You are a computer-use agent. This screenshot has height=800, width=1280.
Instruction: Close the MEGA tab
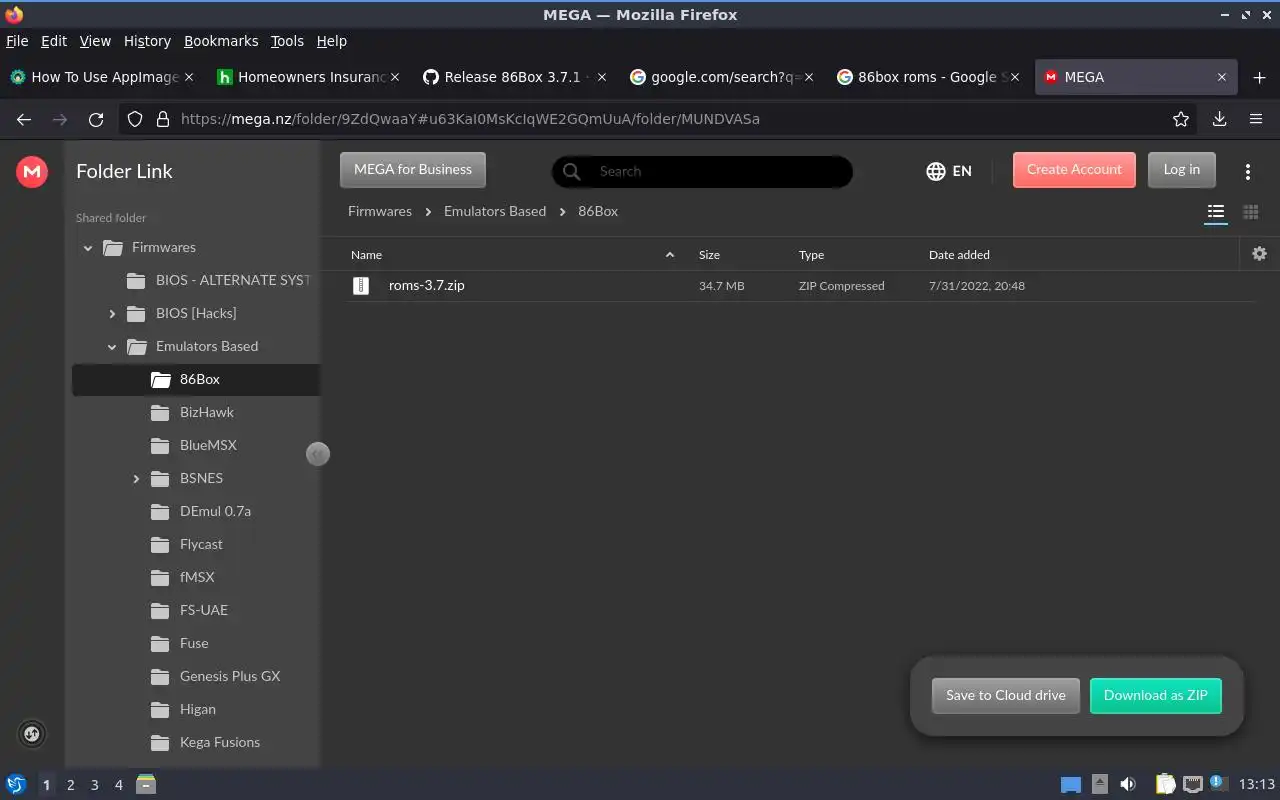coord(1221,77)
